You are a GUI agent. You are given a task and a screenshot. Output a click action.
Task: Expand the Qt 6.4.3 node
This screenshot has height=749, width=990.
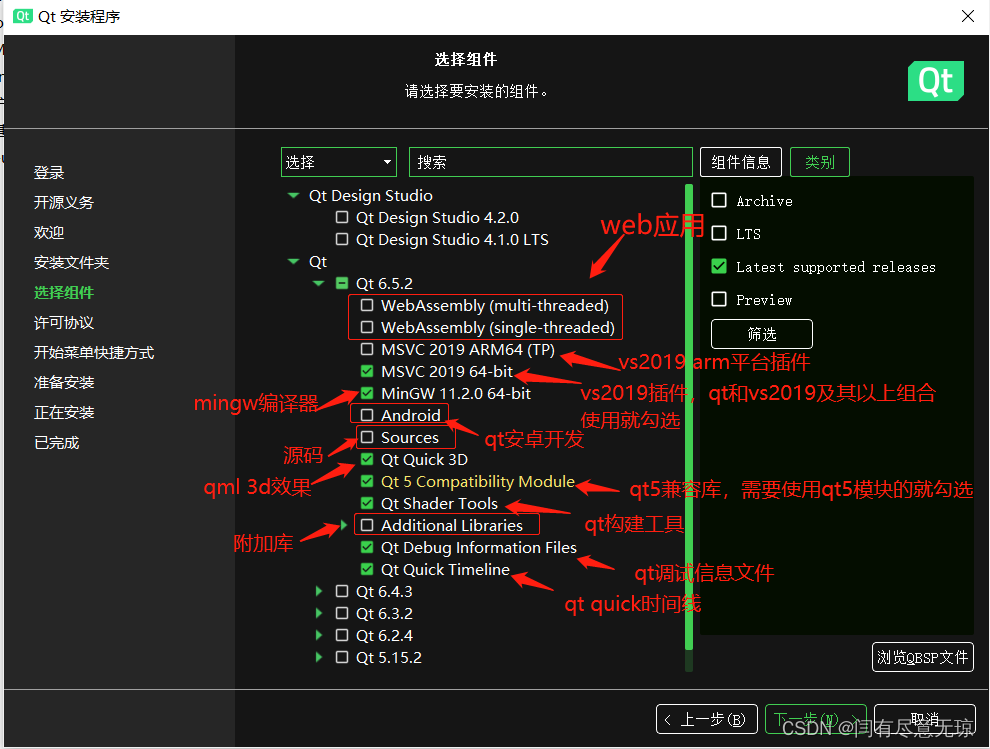pos(319,591)
